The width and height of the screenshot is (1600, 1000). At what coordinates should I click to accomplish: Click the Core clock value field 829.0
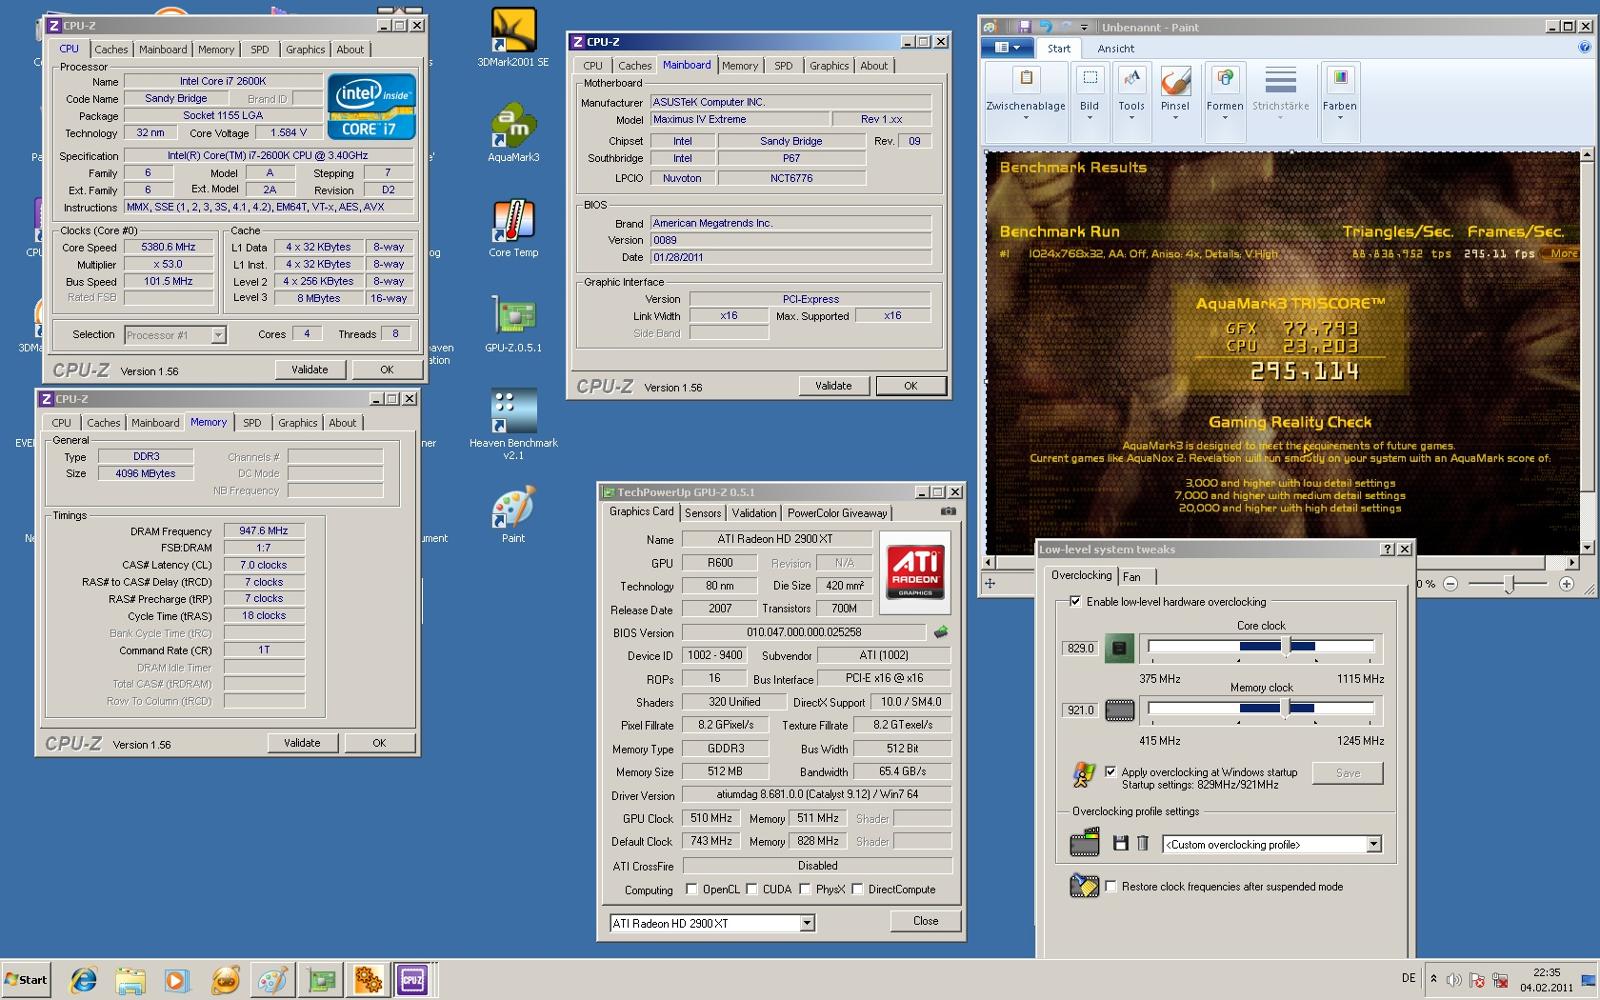[1080, 648]
